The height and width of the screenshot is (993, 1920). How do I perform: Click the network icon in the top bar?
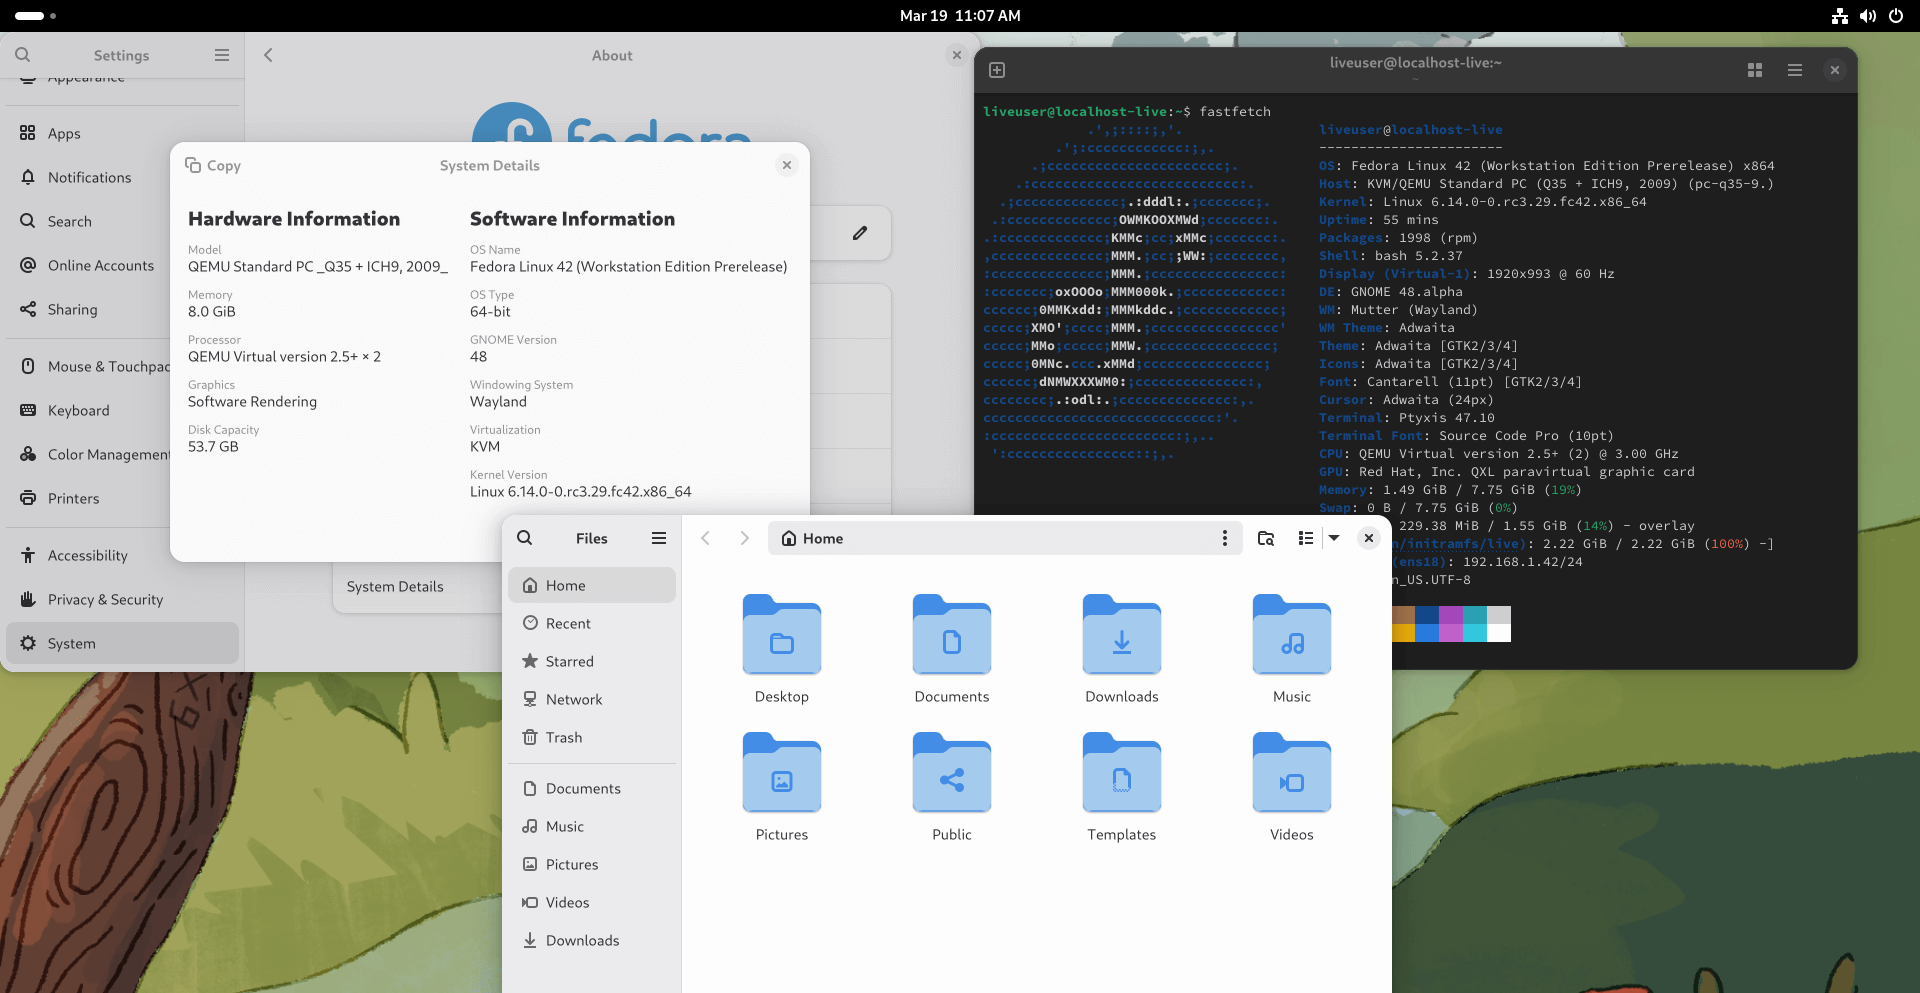point(1838,16)
